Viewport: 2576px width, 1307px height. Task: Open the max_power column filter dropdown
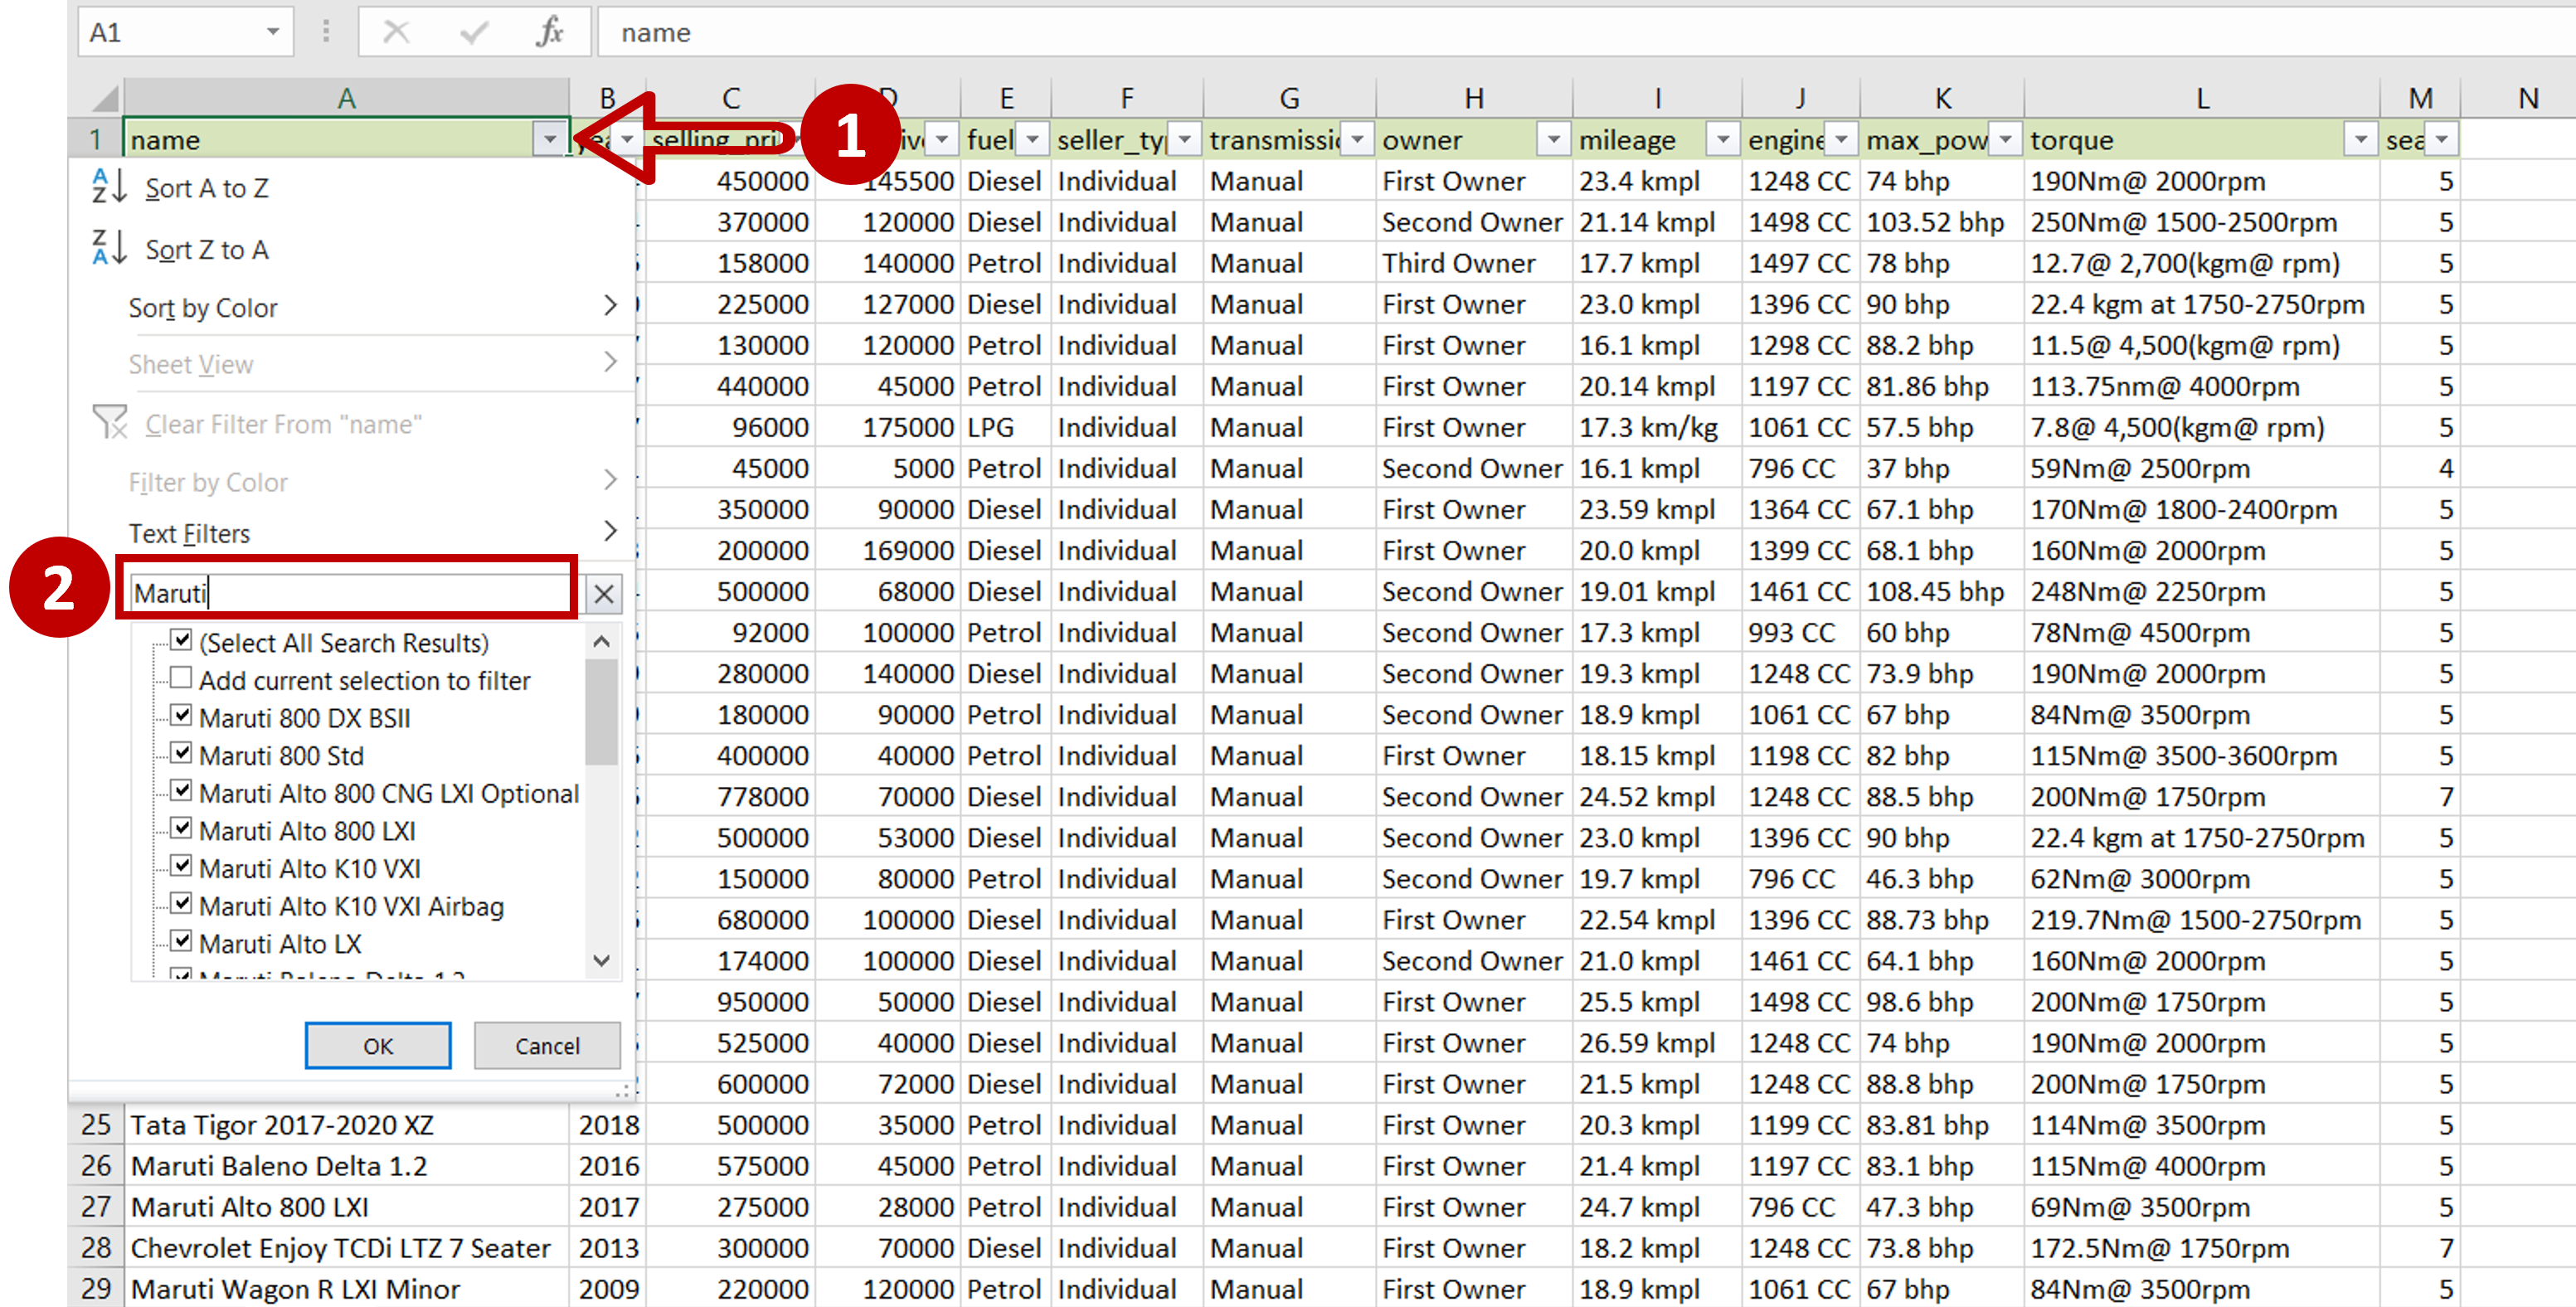tap(2005, 140)
